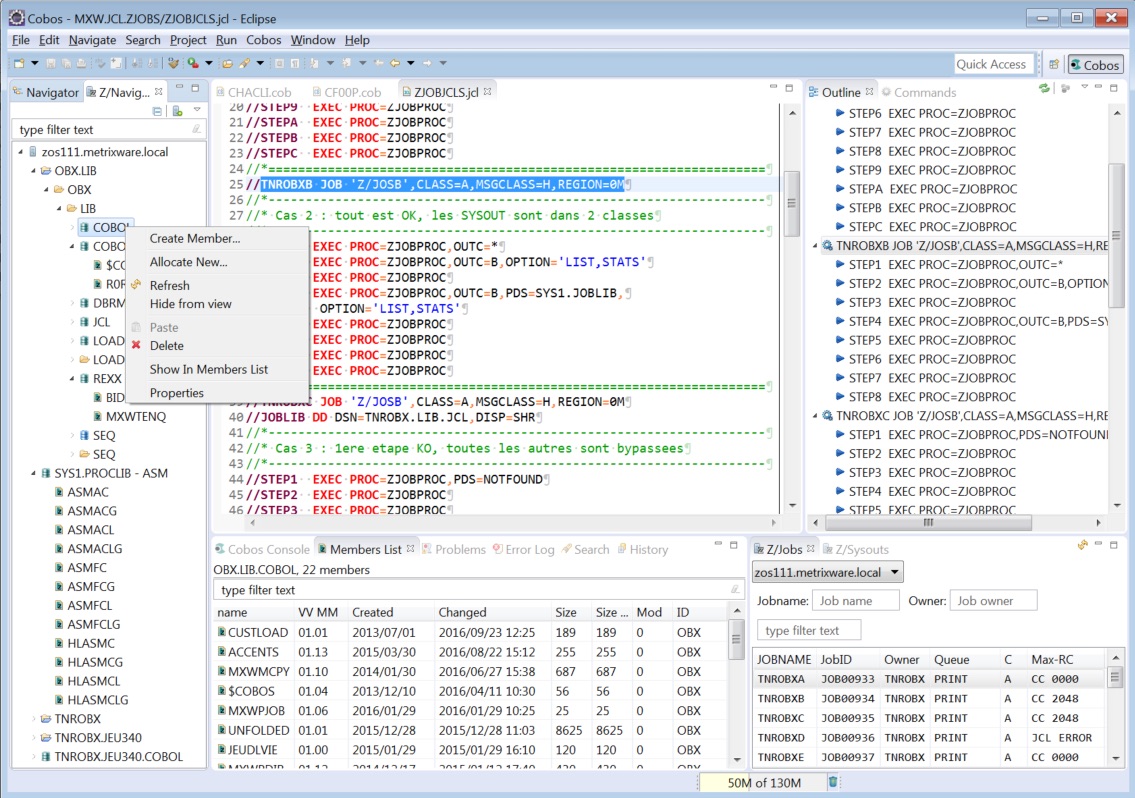Expand the TNROBX.JEU340 tree node
1135x798 pixels.
[33, 738]
